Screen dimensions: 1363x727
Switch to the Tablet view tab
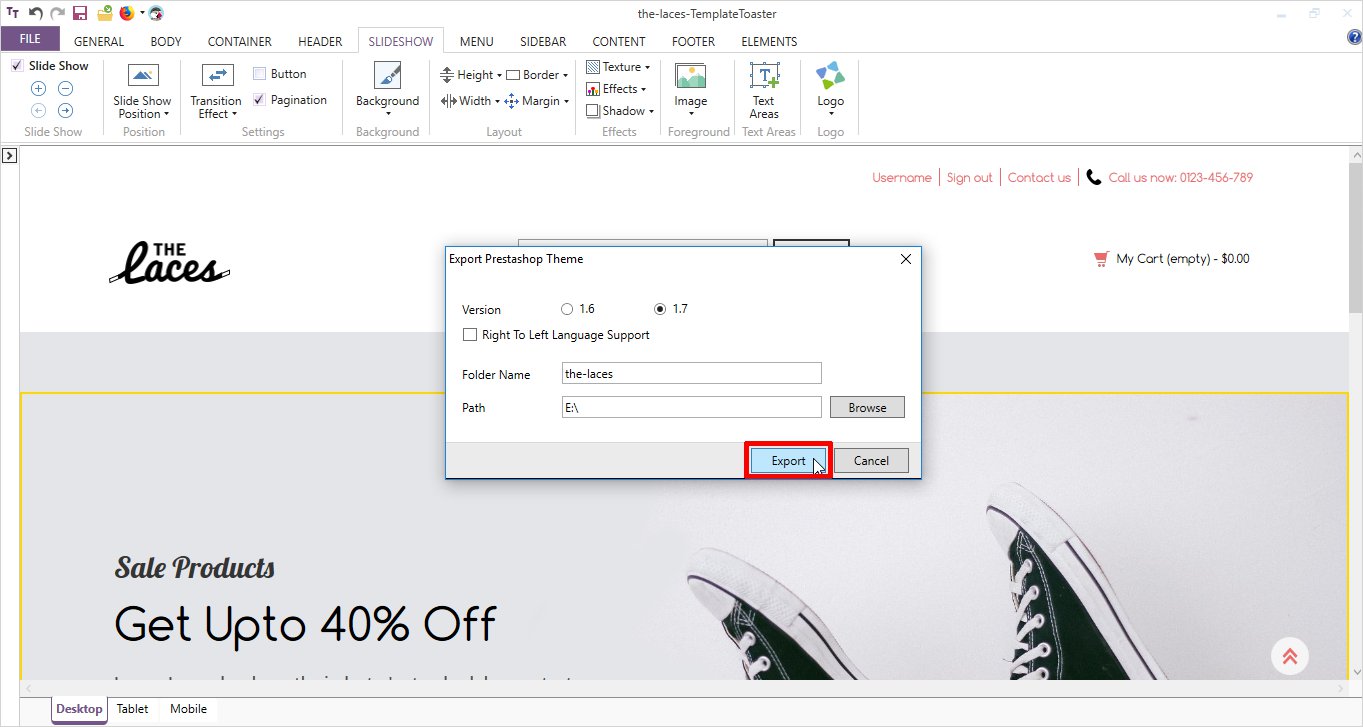point(132,709)
